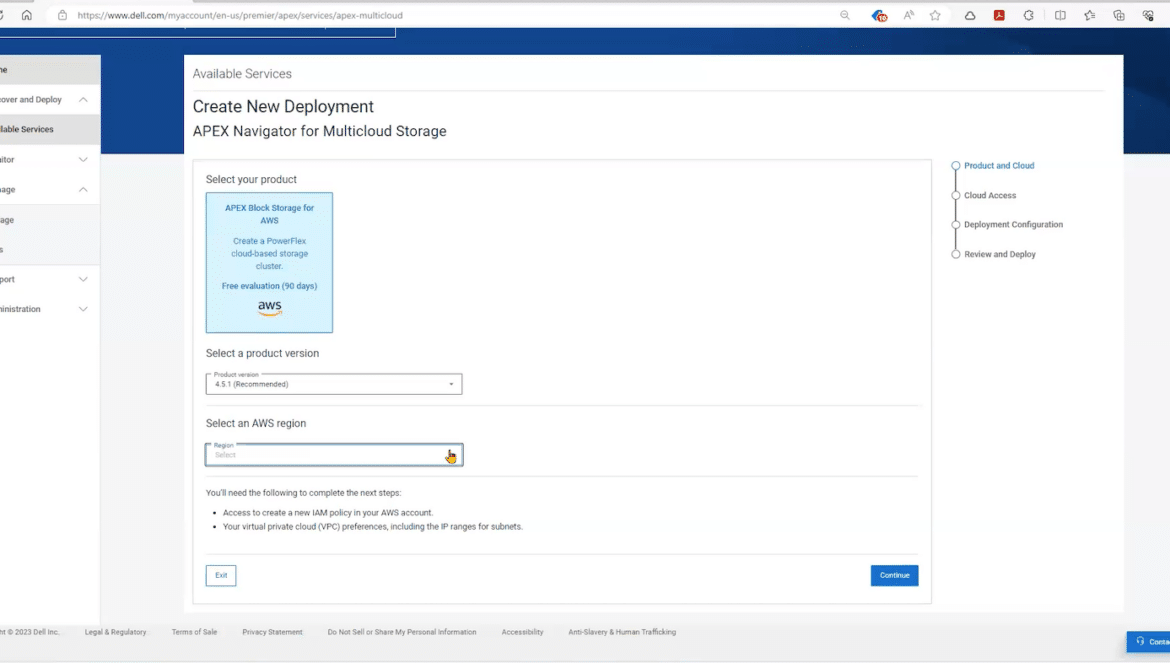Collapse the Manage sidebar section chevron
1170x663 pixels.
coord(83,189)
